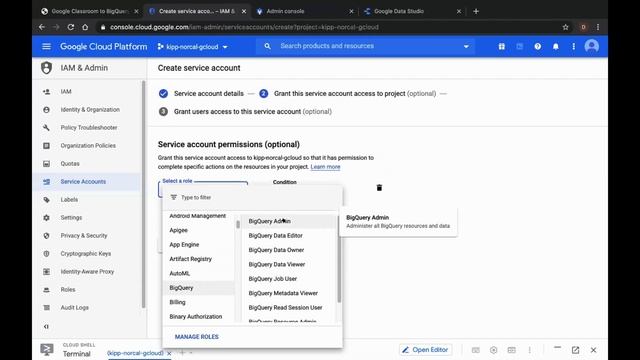Follow the Learn more link
The height and width of the screenshot is (360, 640).
point(325,167)
